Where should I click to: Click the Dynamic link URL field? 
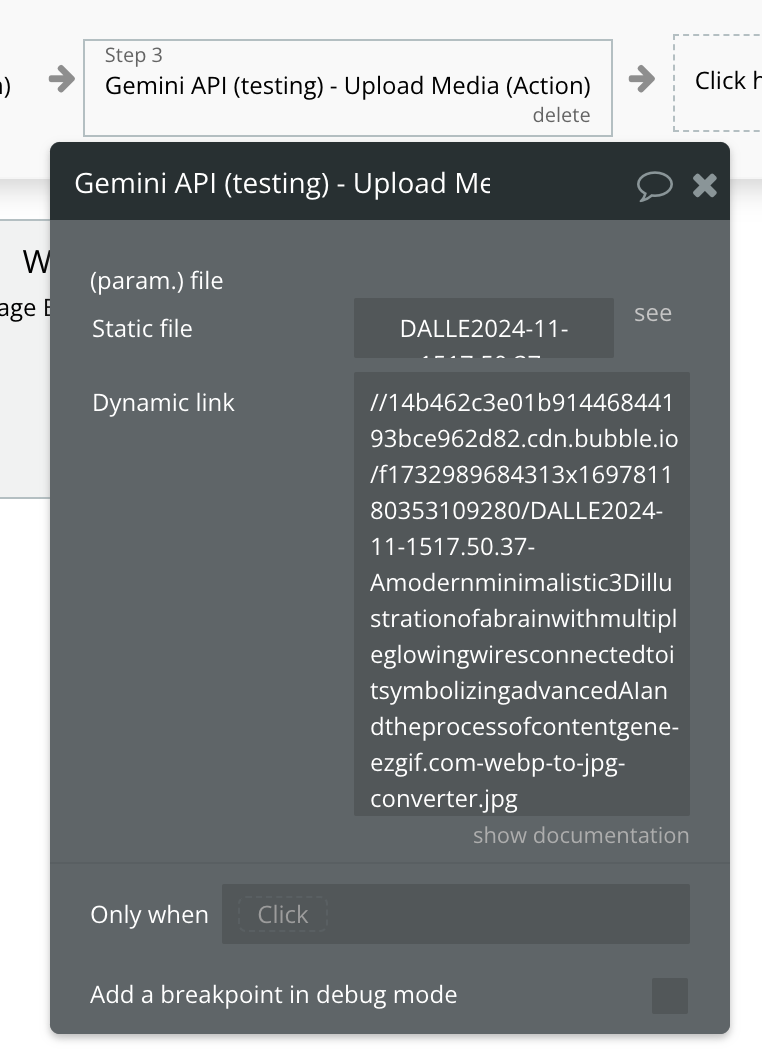[x=521, y=594]
